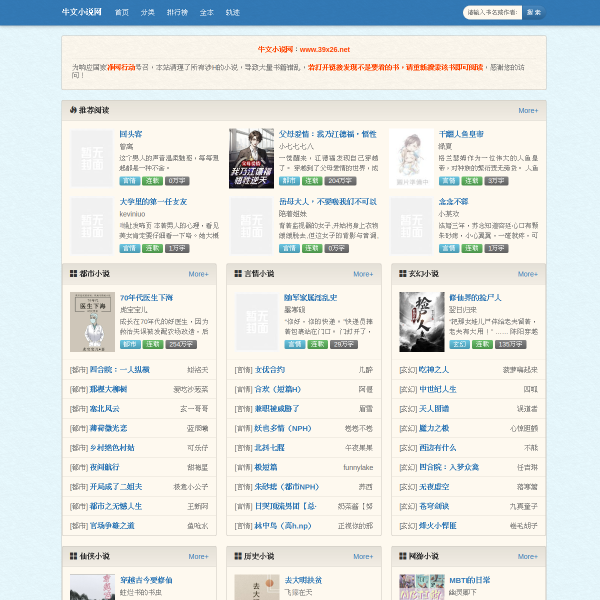
Task: Open More+ in 言情小说 section
Action: (x=363, y=274)
